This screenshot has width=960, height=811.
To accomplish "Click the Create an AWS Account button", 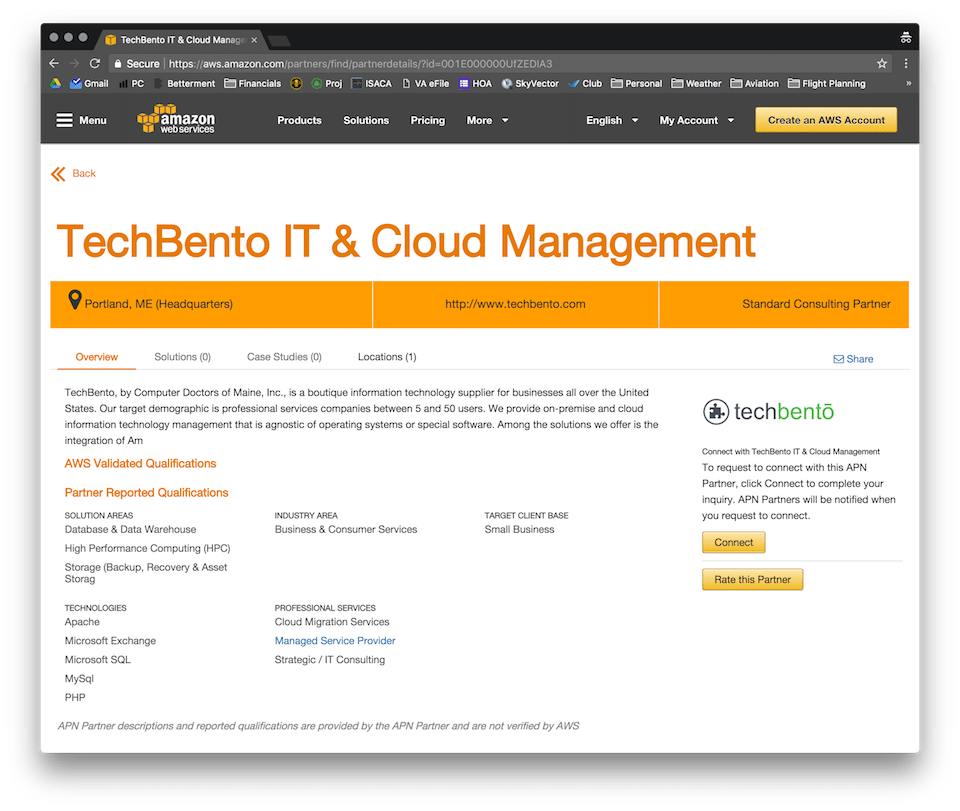I will (826, 120).
